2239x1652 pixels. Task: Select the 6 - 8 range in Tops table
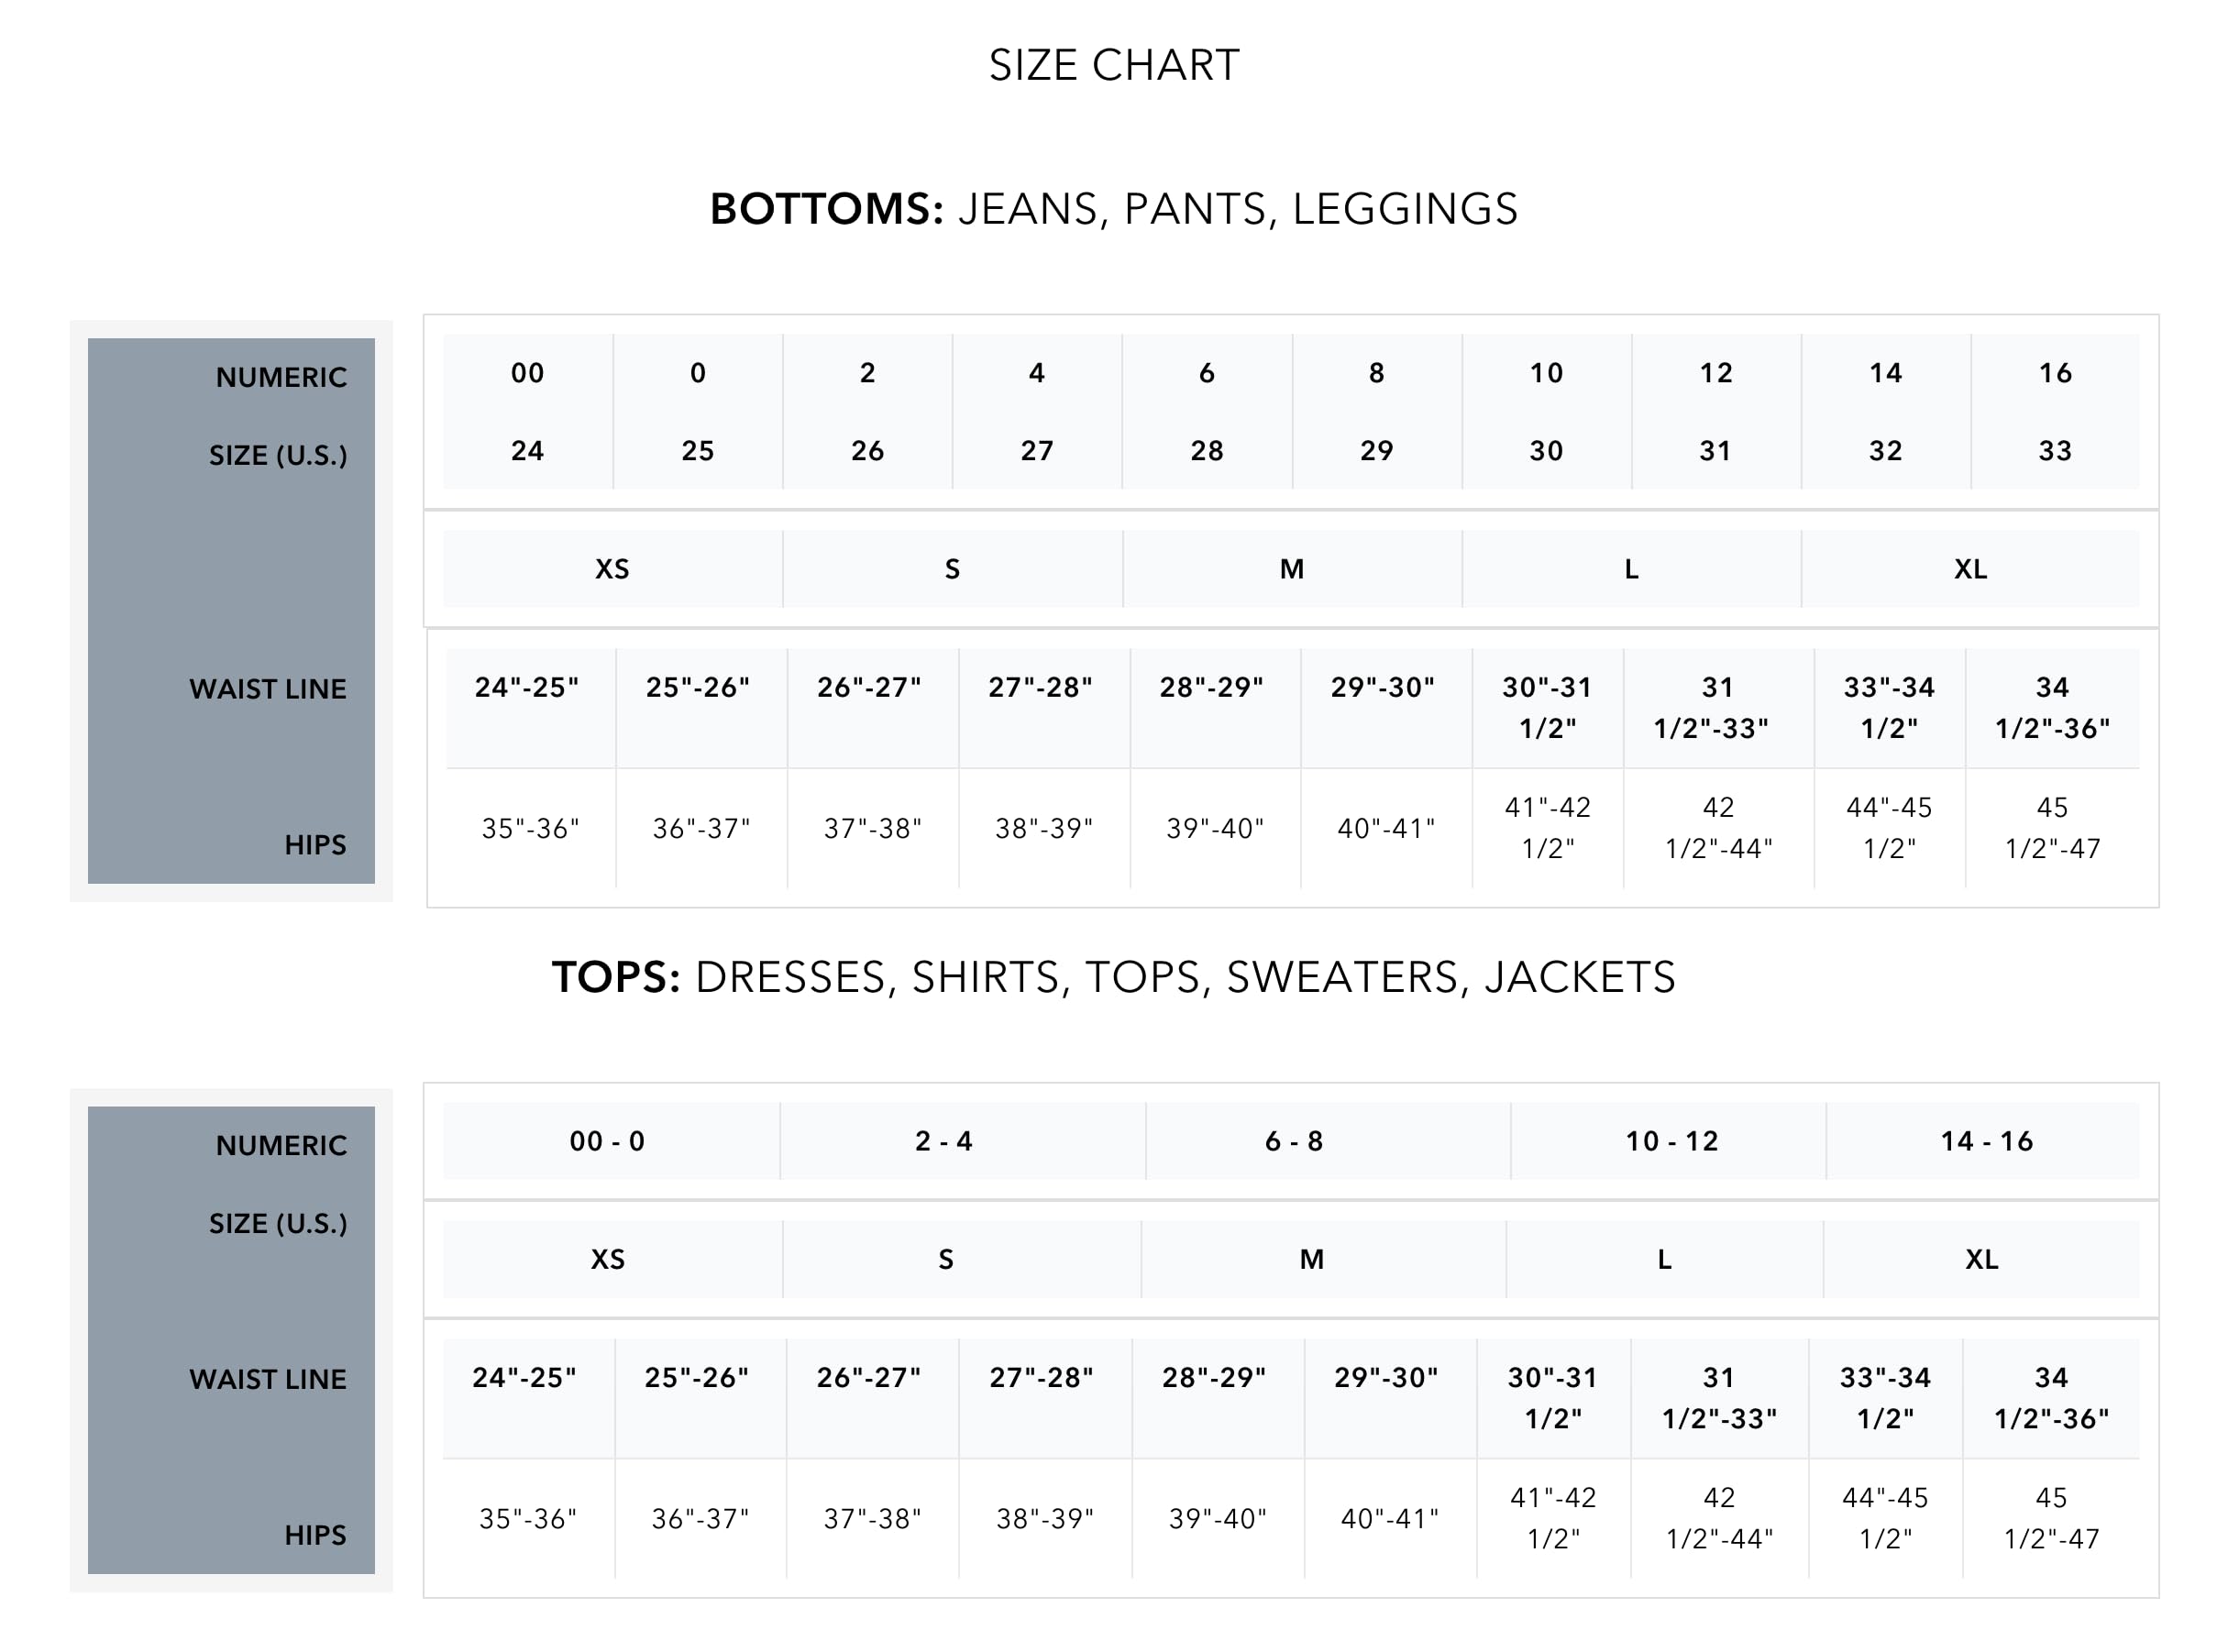[x=1294, y=1141]
